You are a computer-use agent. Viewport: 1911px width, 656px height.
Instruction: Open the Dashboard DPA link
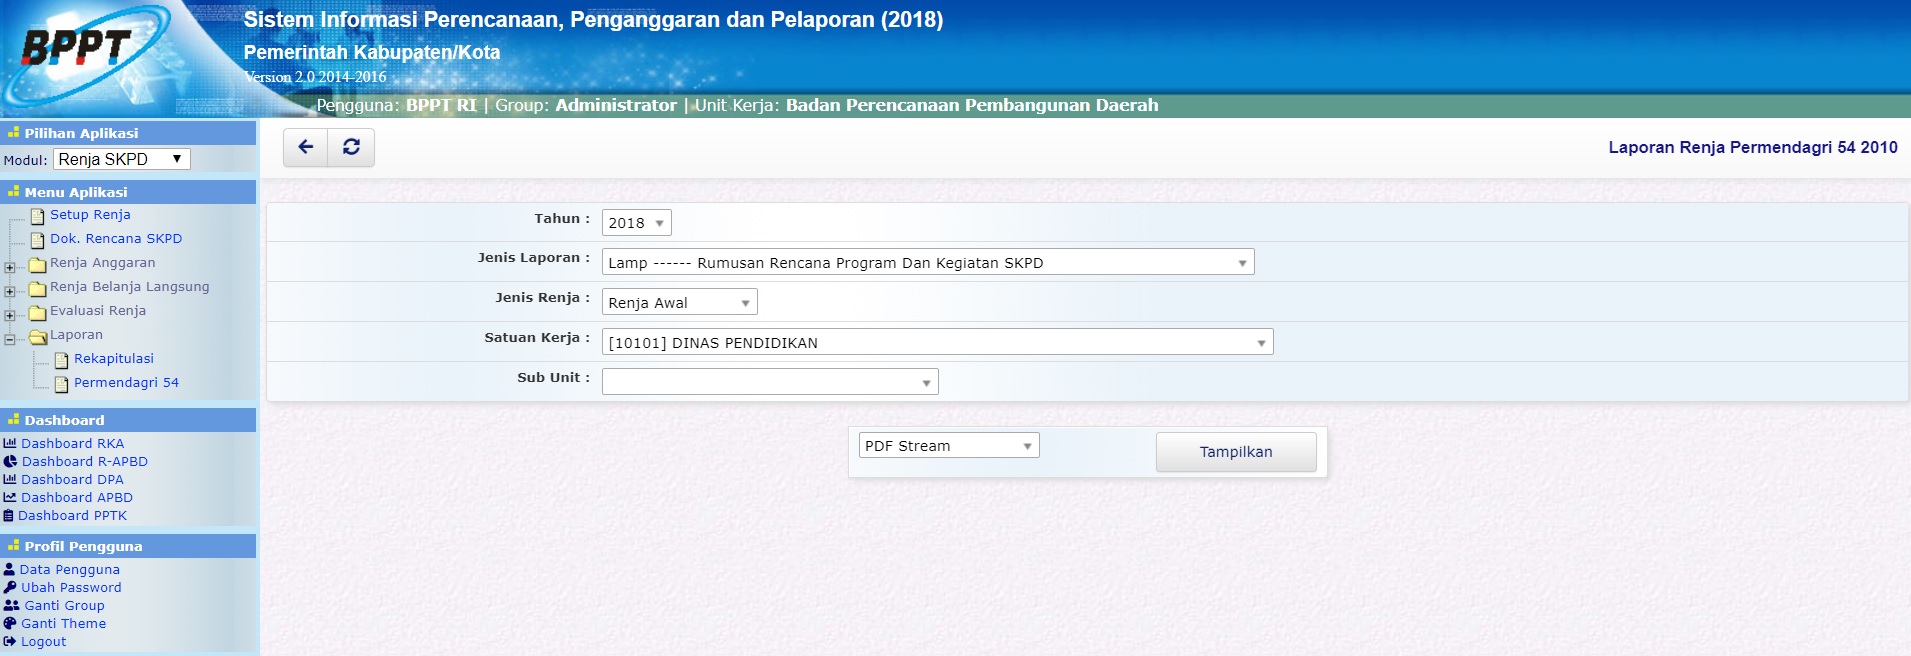point(72,479)
